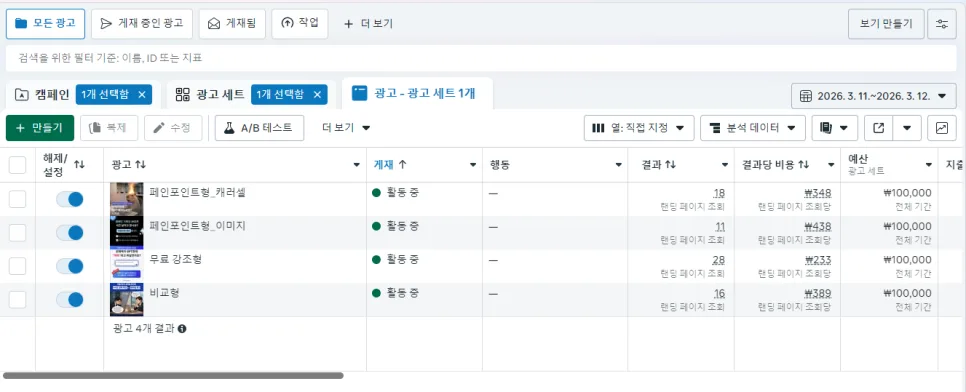This screenshot has height=392, width=966.
Task: Open the 광고 column header dropdown arrow
Action: click(356, 165)
